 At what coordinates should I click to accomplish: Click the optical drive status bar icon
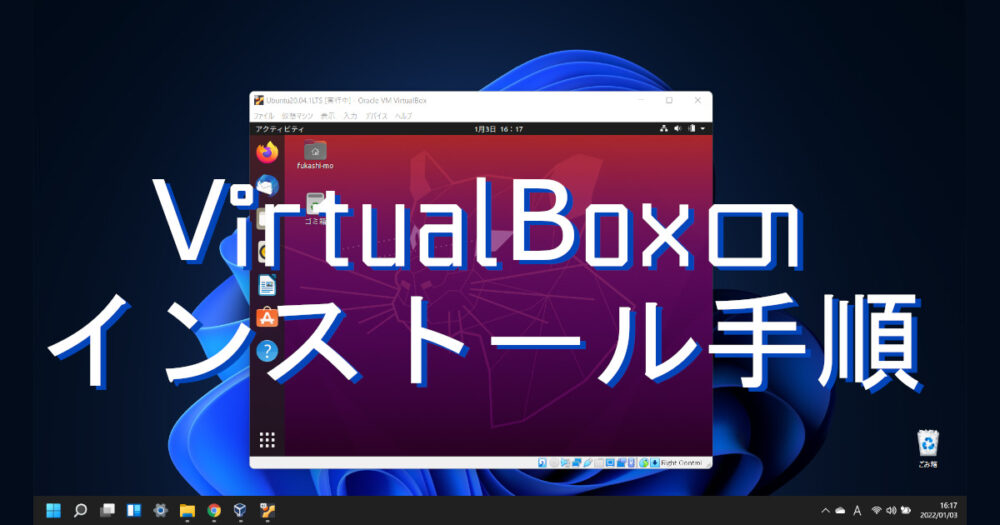point(554,462)
